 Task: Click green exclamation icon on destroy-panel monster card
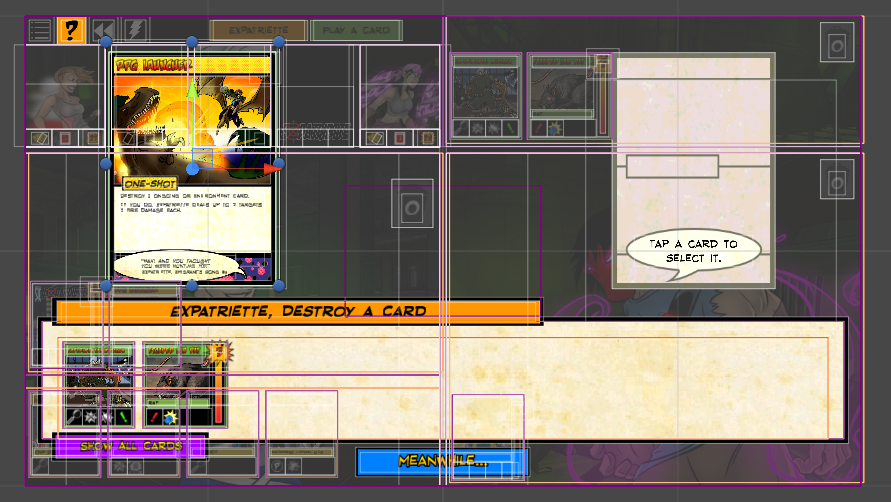coord(123,417)
